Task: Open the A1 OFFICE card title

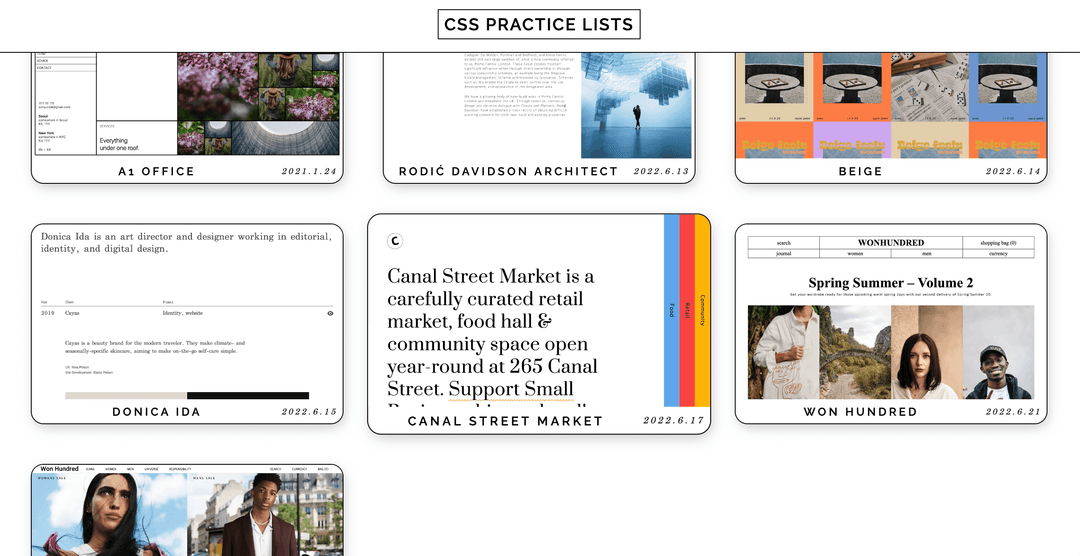Action: click(x=156, y=172)
